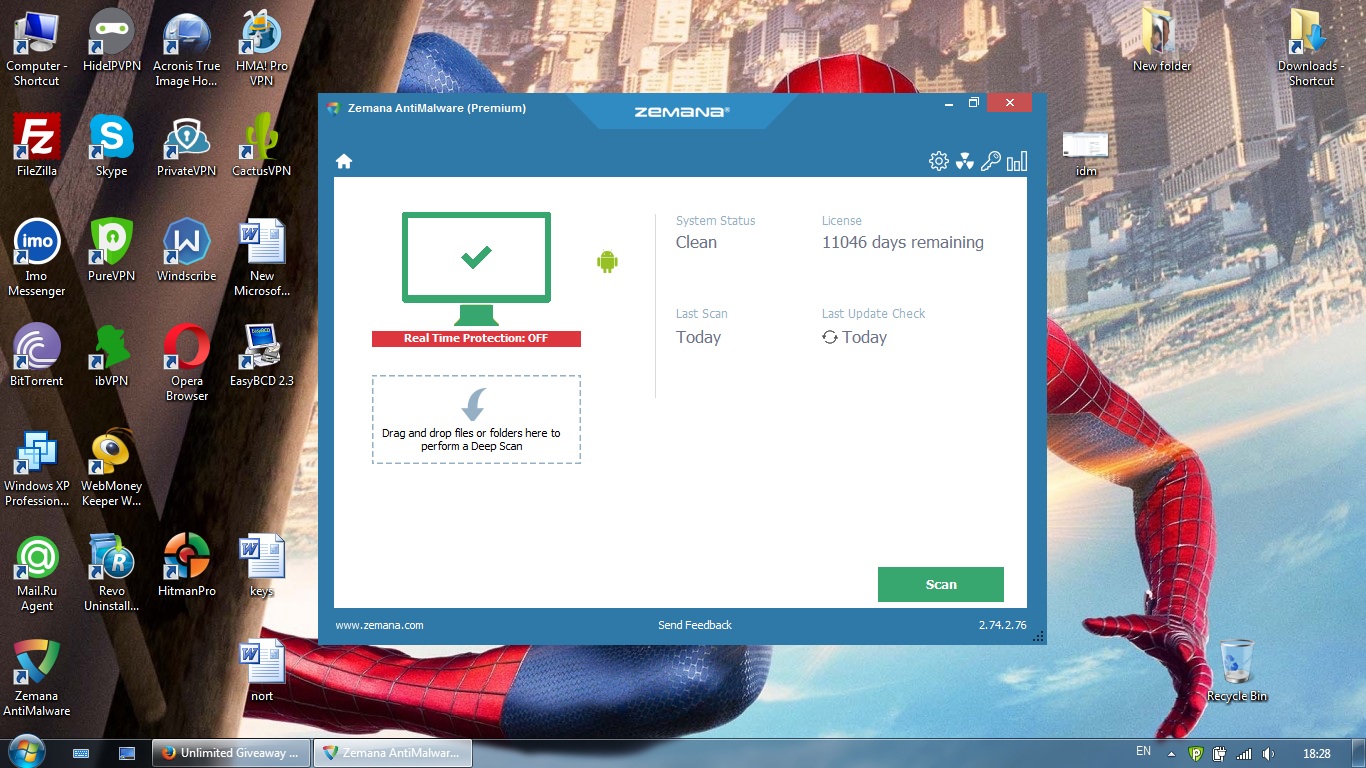Open the license key icon
Screen dimensions: 1366x768
[x=990, y=161]
